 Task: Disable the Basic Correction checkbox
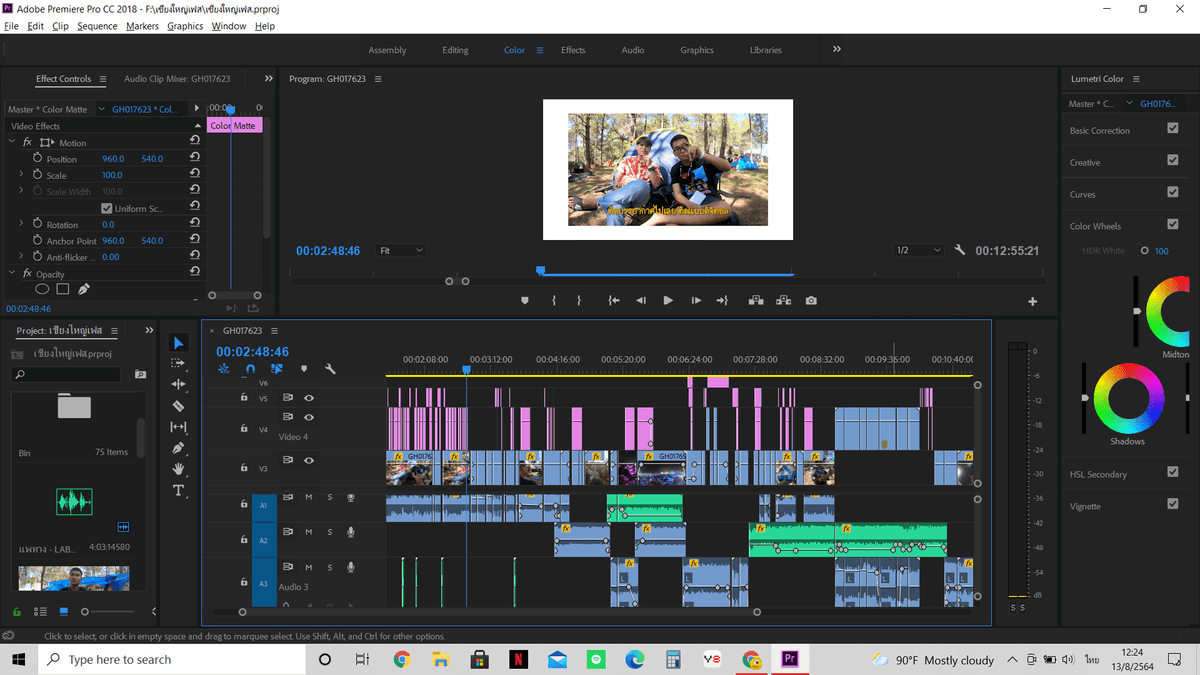(x=1173, y=129)
